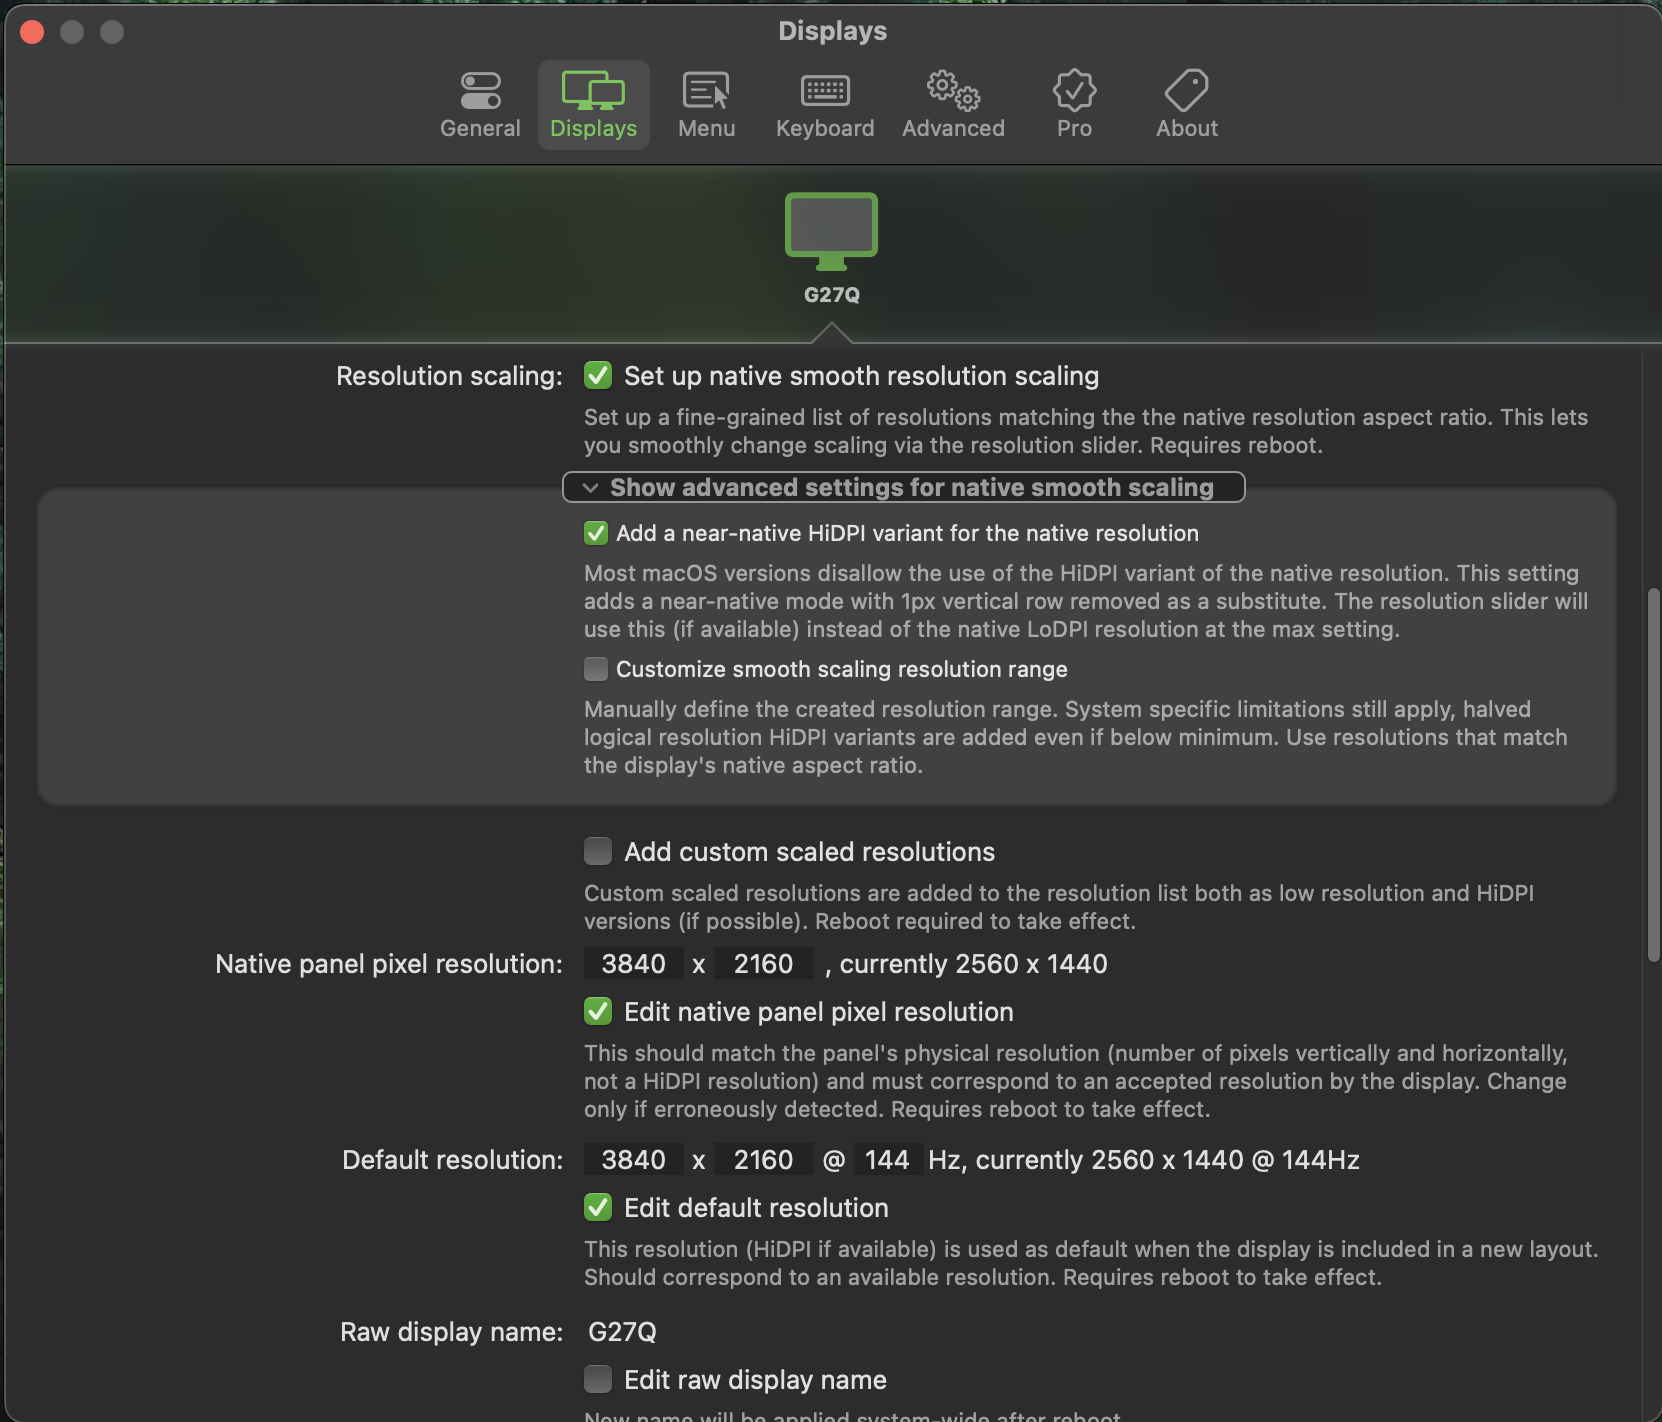The height and width of the screenshot is (1422, 1662).
Task: Click the 'Native panel pixel resolution:' label
Action: point(389,964)
